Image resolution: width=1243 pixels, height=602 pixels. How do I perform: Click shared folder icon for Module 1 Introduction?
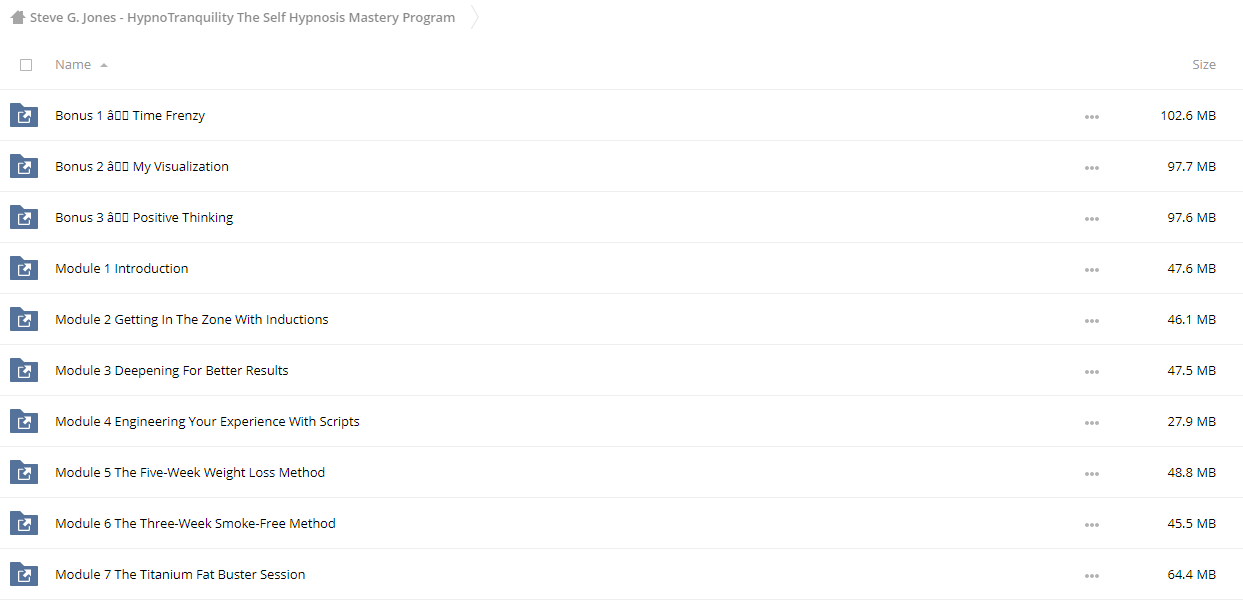pyautogui.click(x=24, y=268)
